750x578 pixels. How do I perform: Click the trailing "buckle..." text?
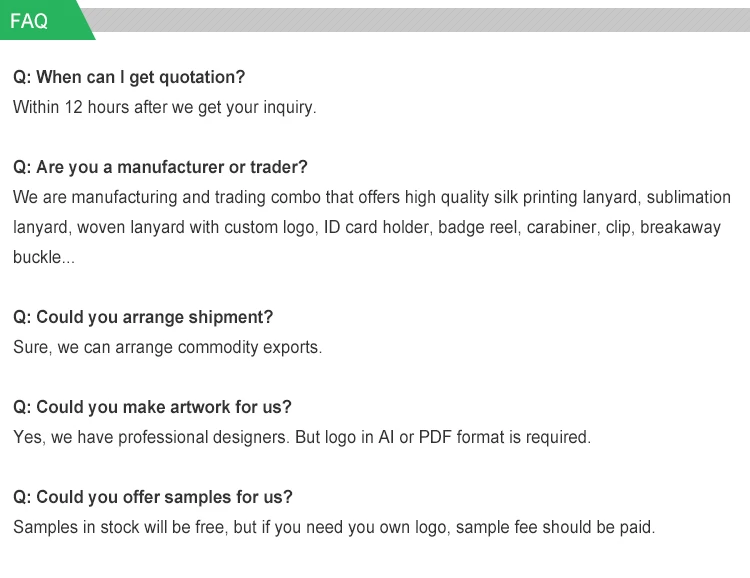(43, 257)
